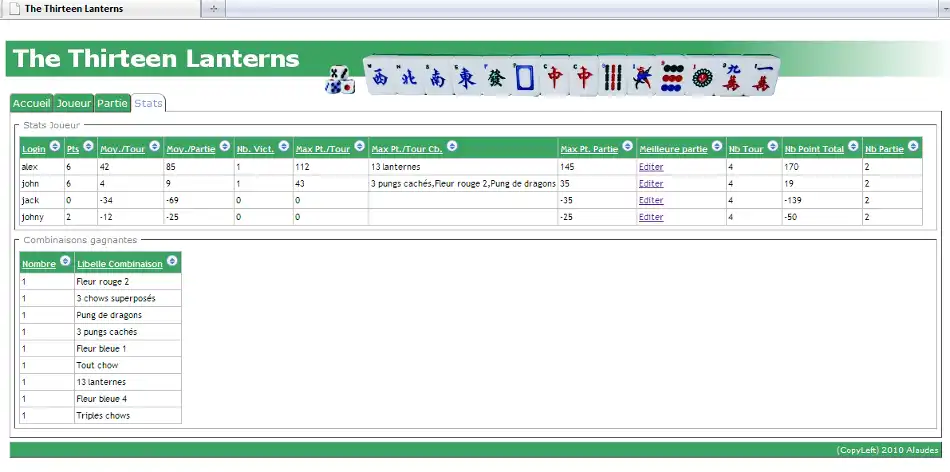Select The Thirteen Lanterns browser tab
Viewport: 950px width, 472px height.
pos(101,8)
